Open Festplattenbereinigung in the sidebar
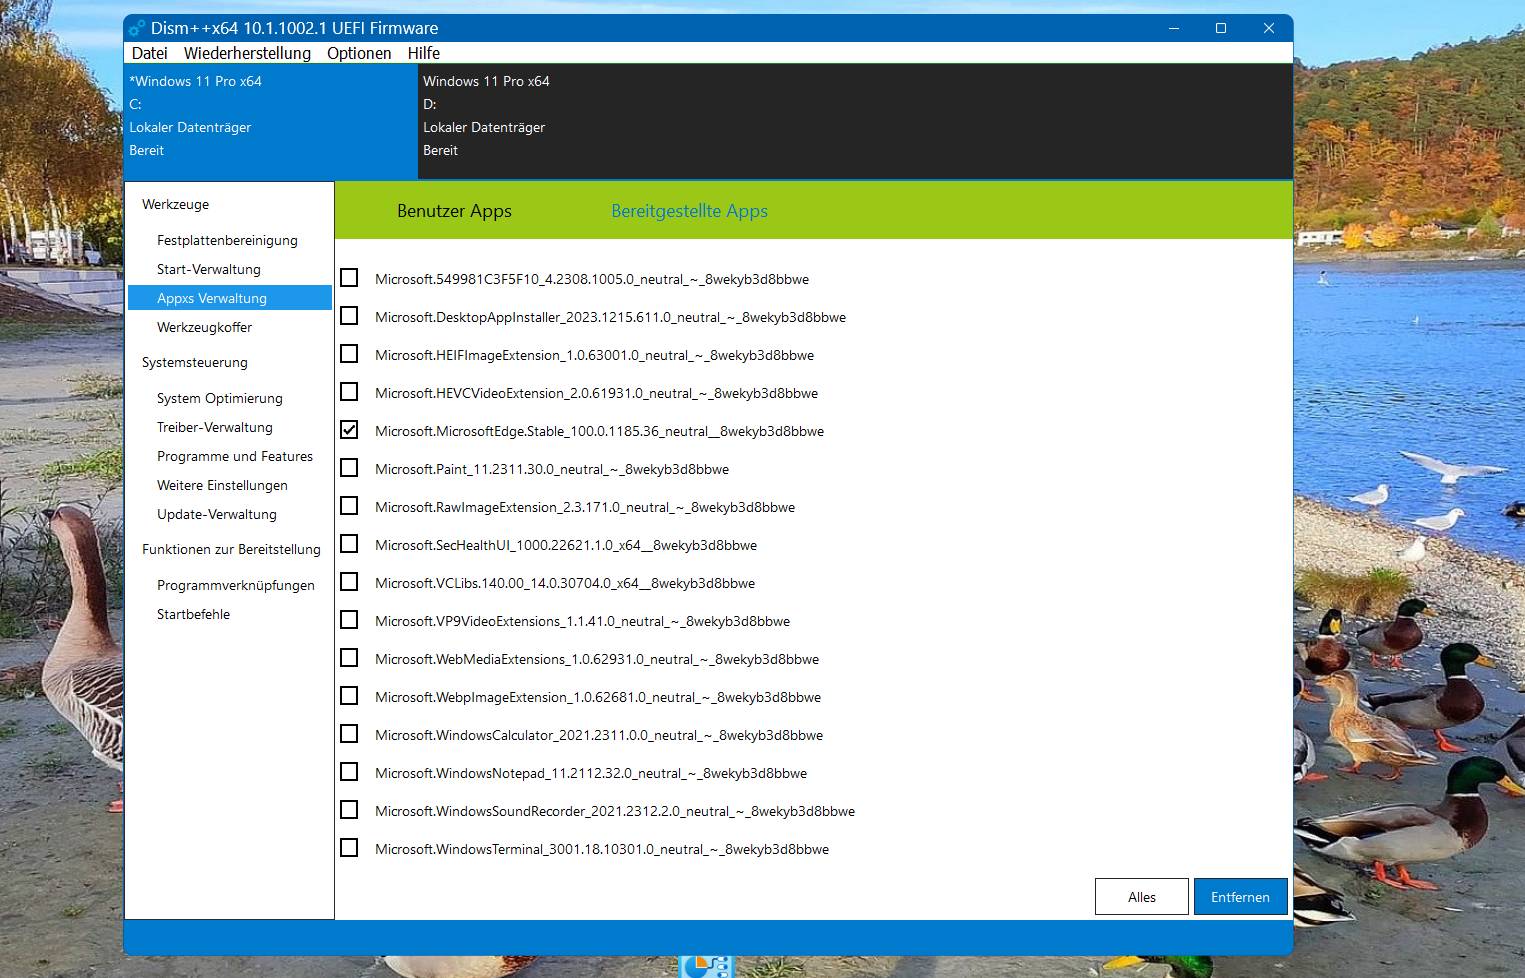Screen dimensions: 1525x978 click(227, 240)
